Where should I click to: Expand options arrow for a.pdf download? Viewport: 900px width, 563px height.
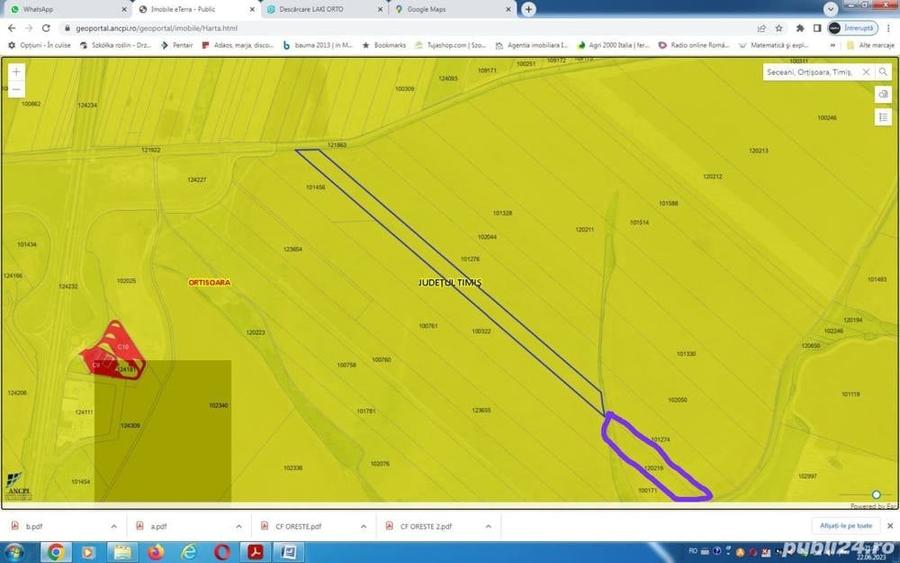pyautogui.click(x=239, y=526)
